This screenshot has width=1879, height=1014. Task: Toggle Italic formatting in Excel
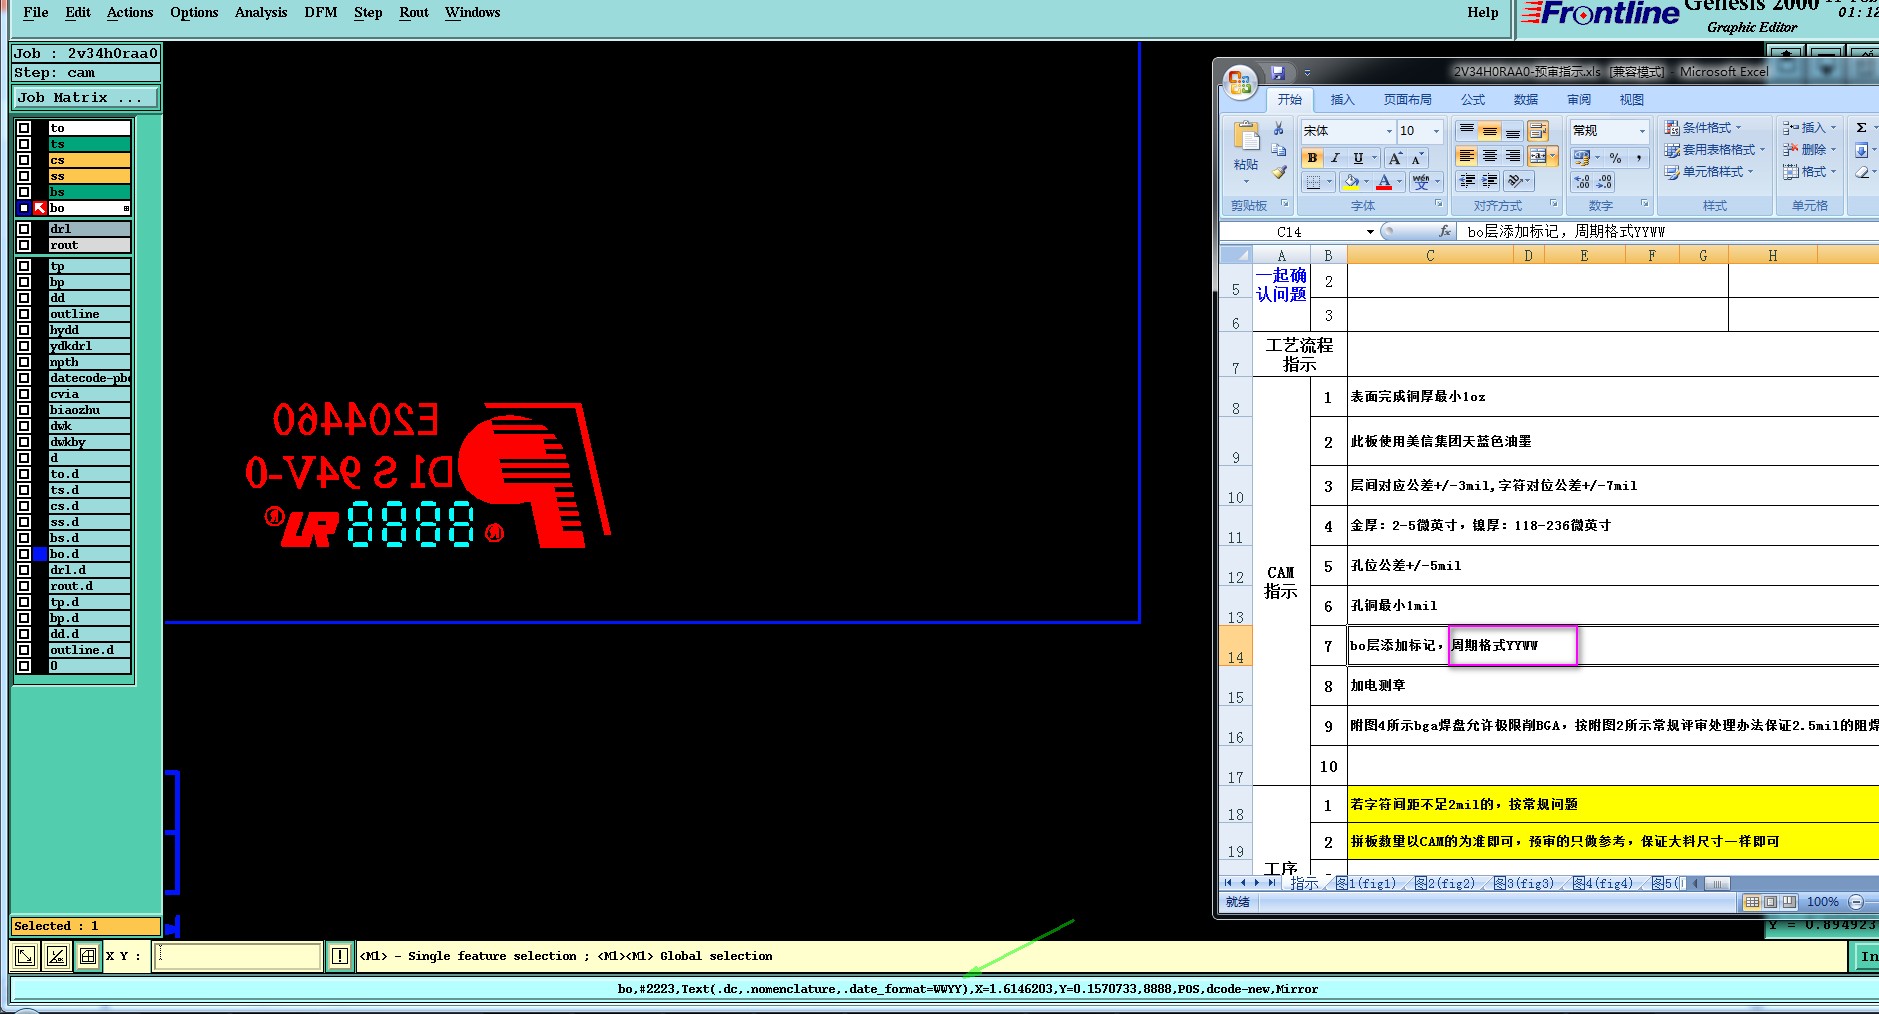(x=1334, y=158)
